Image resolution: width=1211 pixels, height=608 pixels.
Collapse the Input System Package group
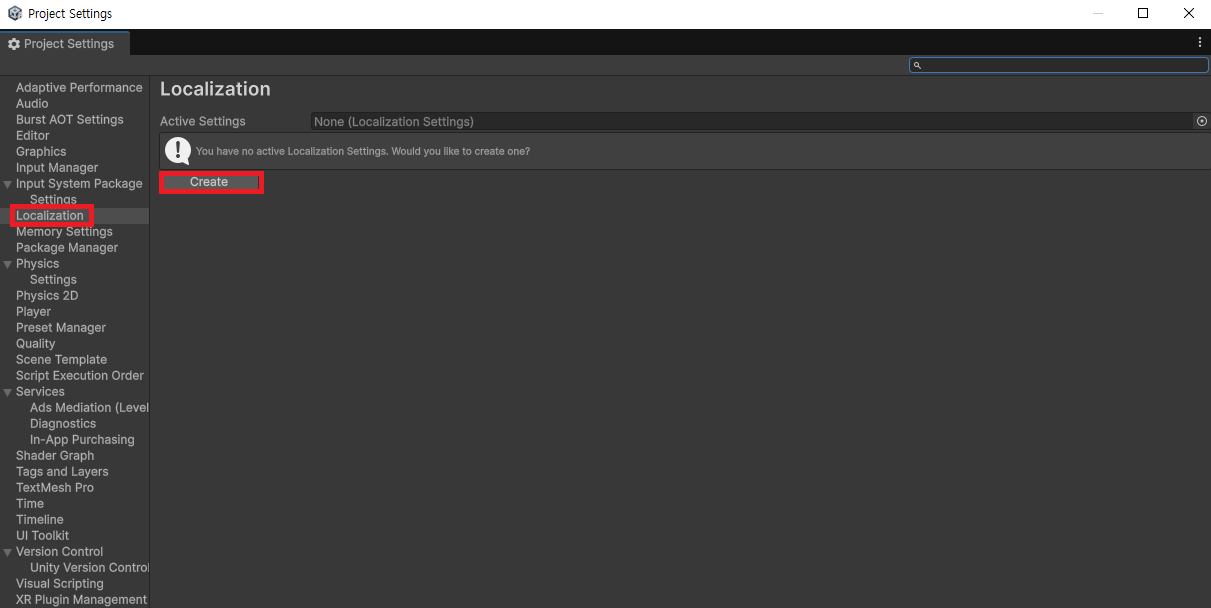pos(8,184)
